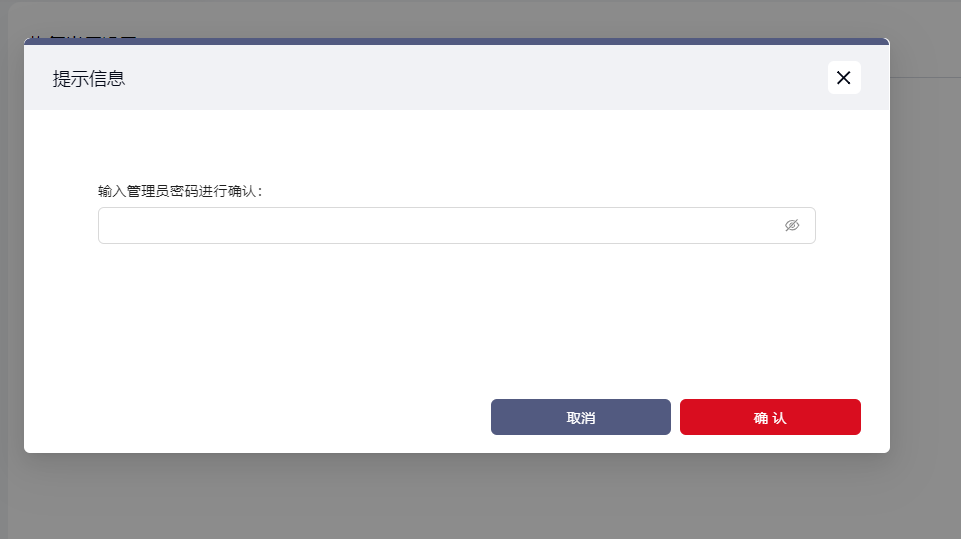Toggle password visibility with the eye icon
Image resolution: width=961 pixels, height=539 pixels.
[792, 225]
